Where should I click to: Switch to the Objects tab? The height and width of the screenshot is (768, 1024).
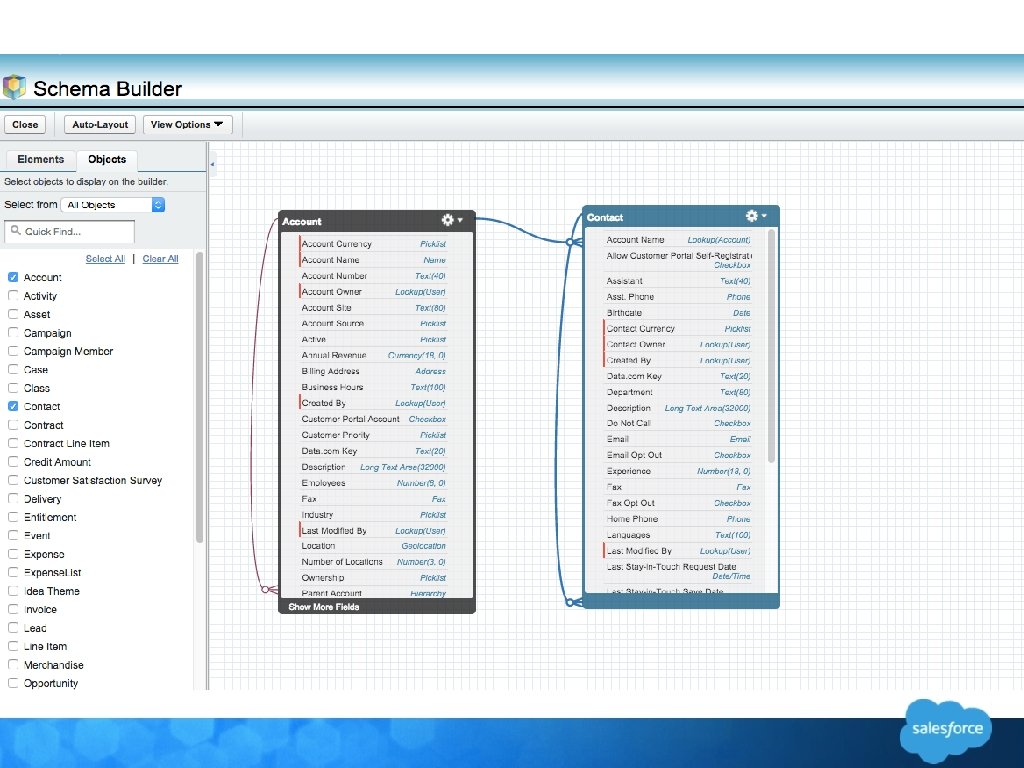pyautogui.click(x=107, y=159)
